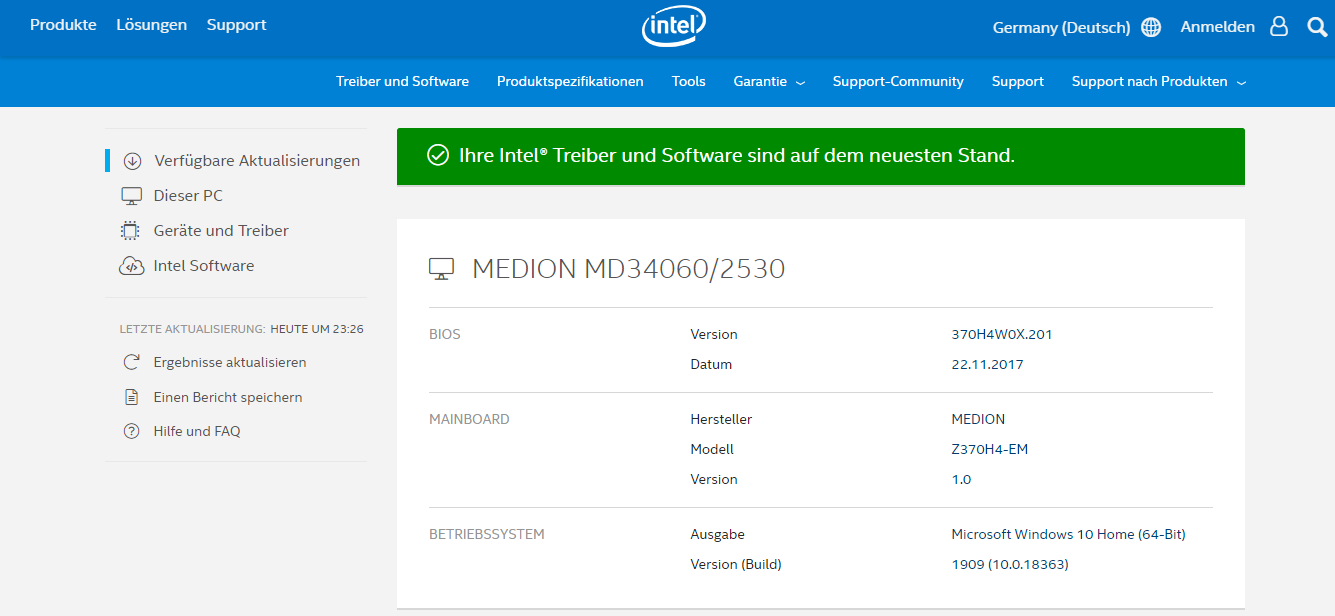Click the Ausgabe label
1335x616 pixels.
[x=718, y=534]
